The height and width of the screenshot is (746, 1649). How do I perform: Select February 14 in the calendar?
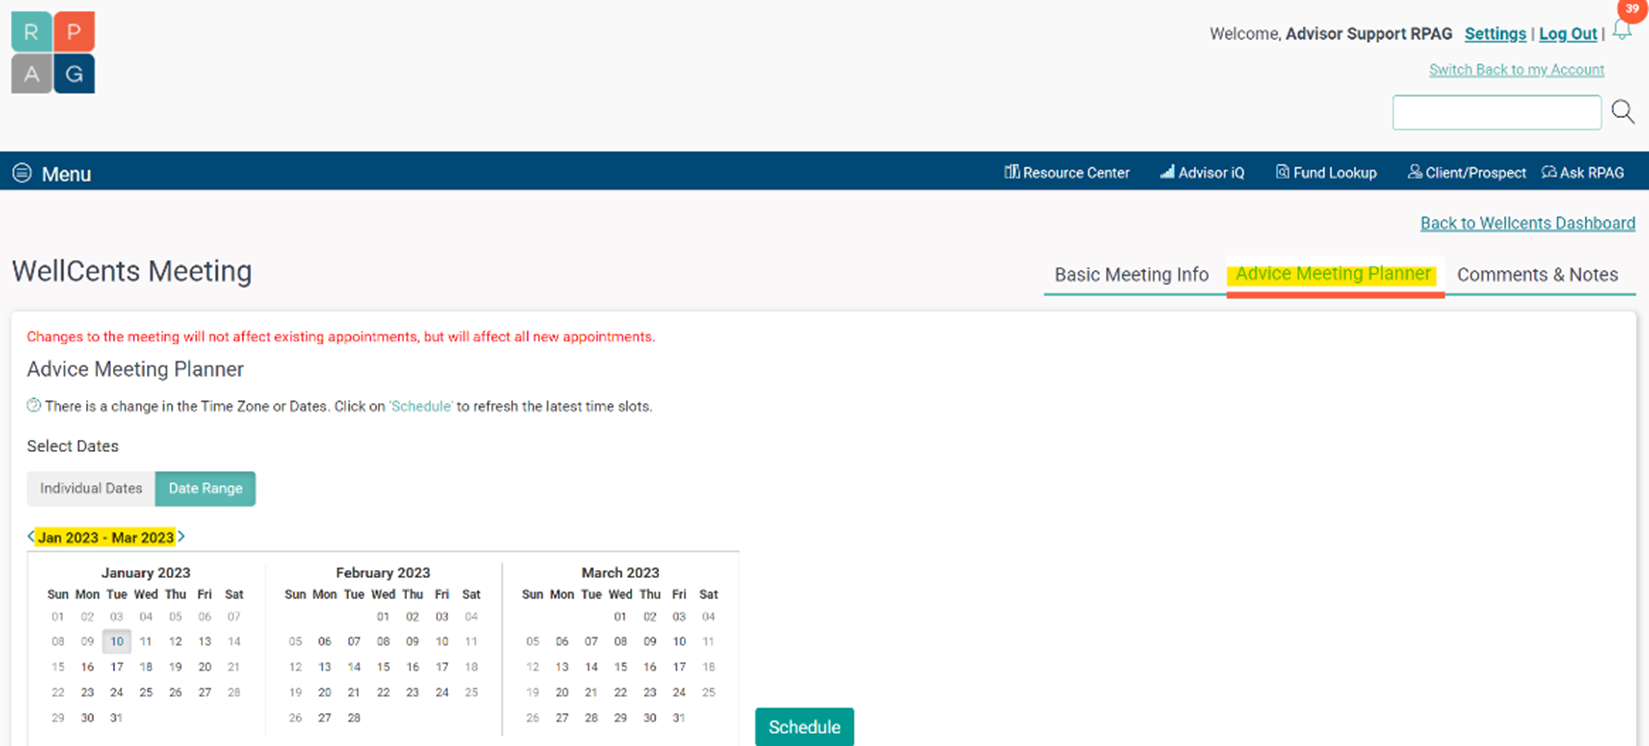click(354, 667)
